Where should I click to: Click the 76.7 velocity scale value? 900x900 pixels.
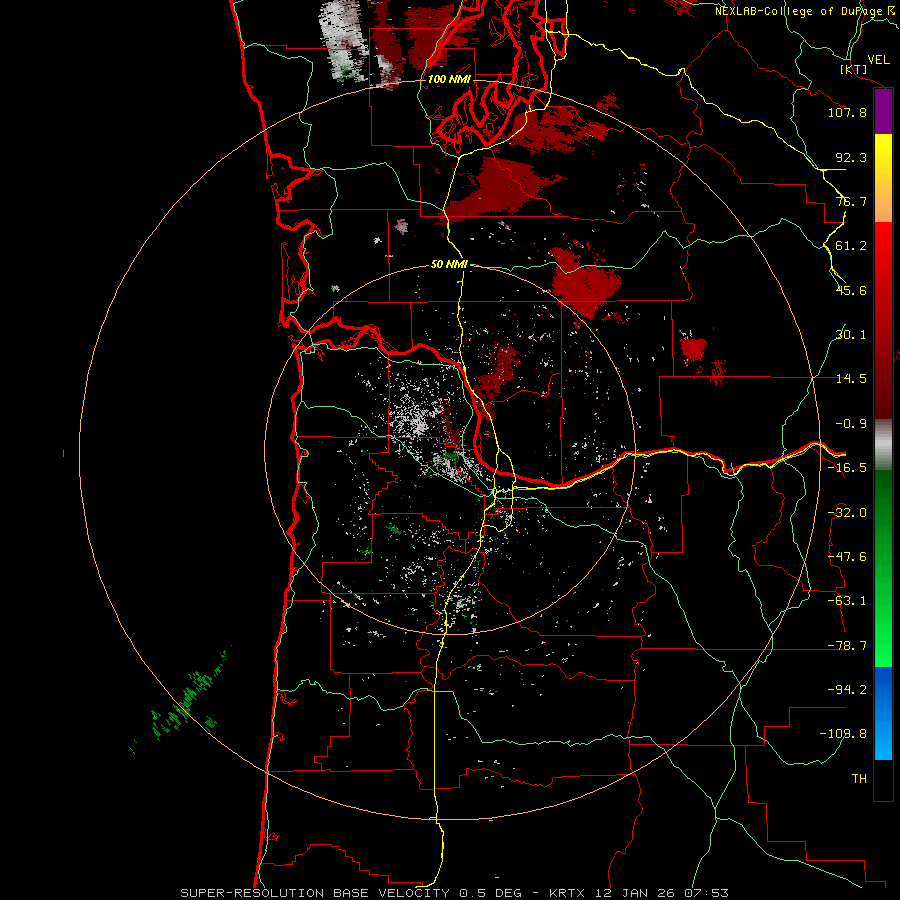tap(851, 201)
